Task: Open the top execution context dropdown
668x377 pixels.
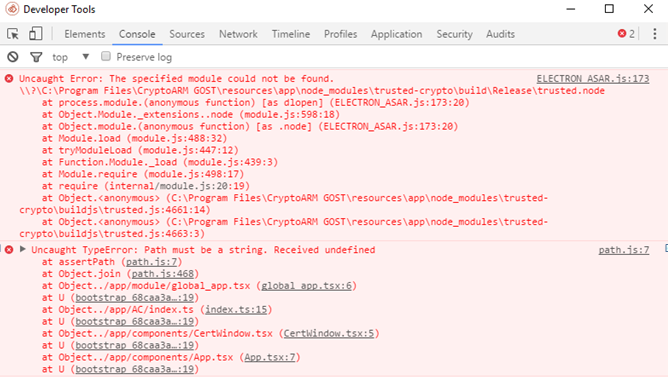Action: (71, 57)
